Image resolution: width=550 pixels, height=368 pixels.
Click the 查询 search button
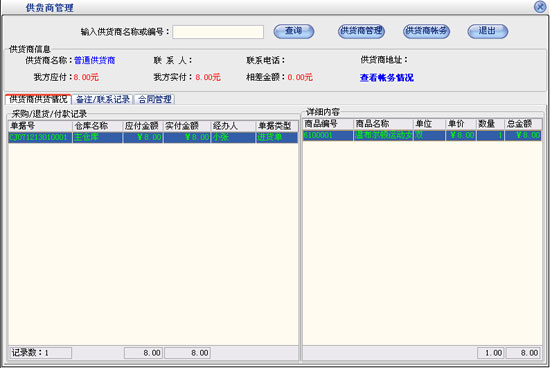pos(294,31)
